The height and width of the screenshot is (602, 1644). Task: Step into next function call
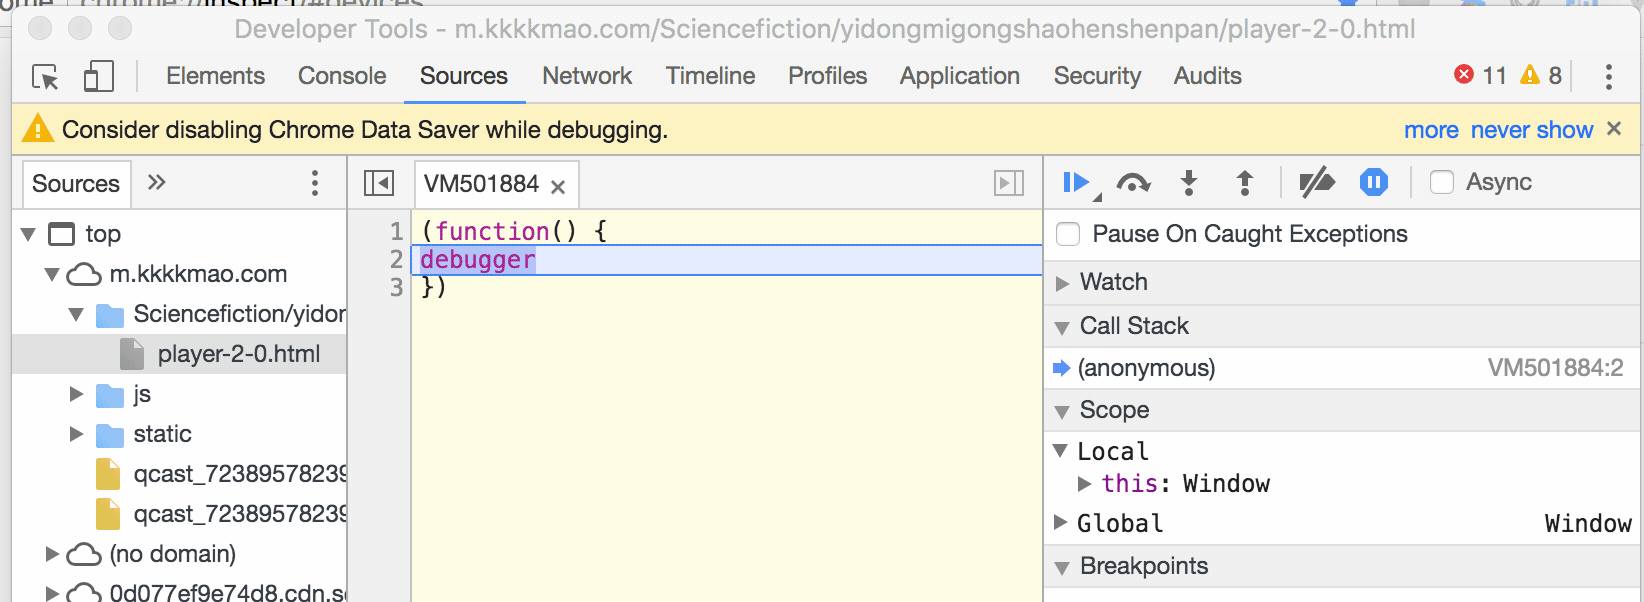pos(1189,182)
